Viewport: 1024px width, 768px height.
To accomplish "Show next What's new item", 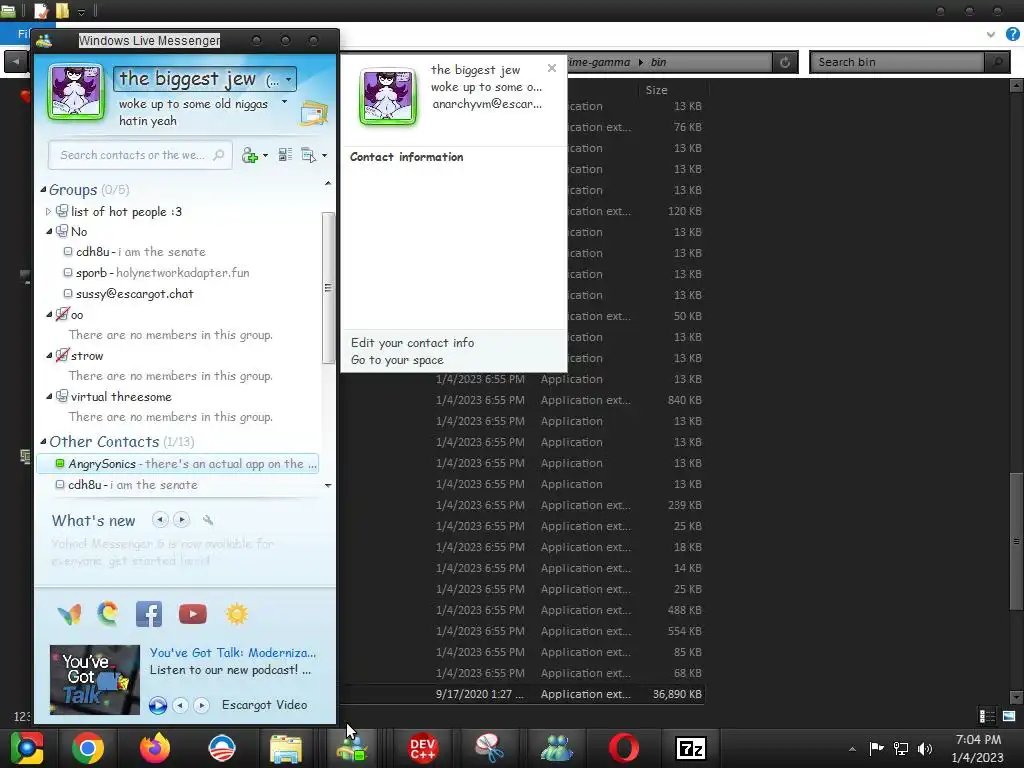I will [182, 520].
